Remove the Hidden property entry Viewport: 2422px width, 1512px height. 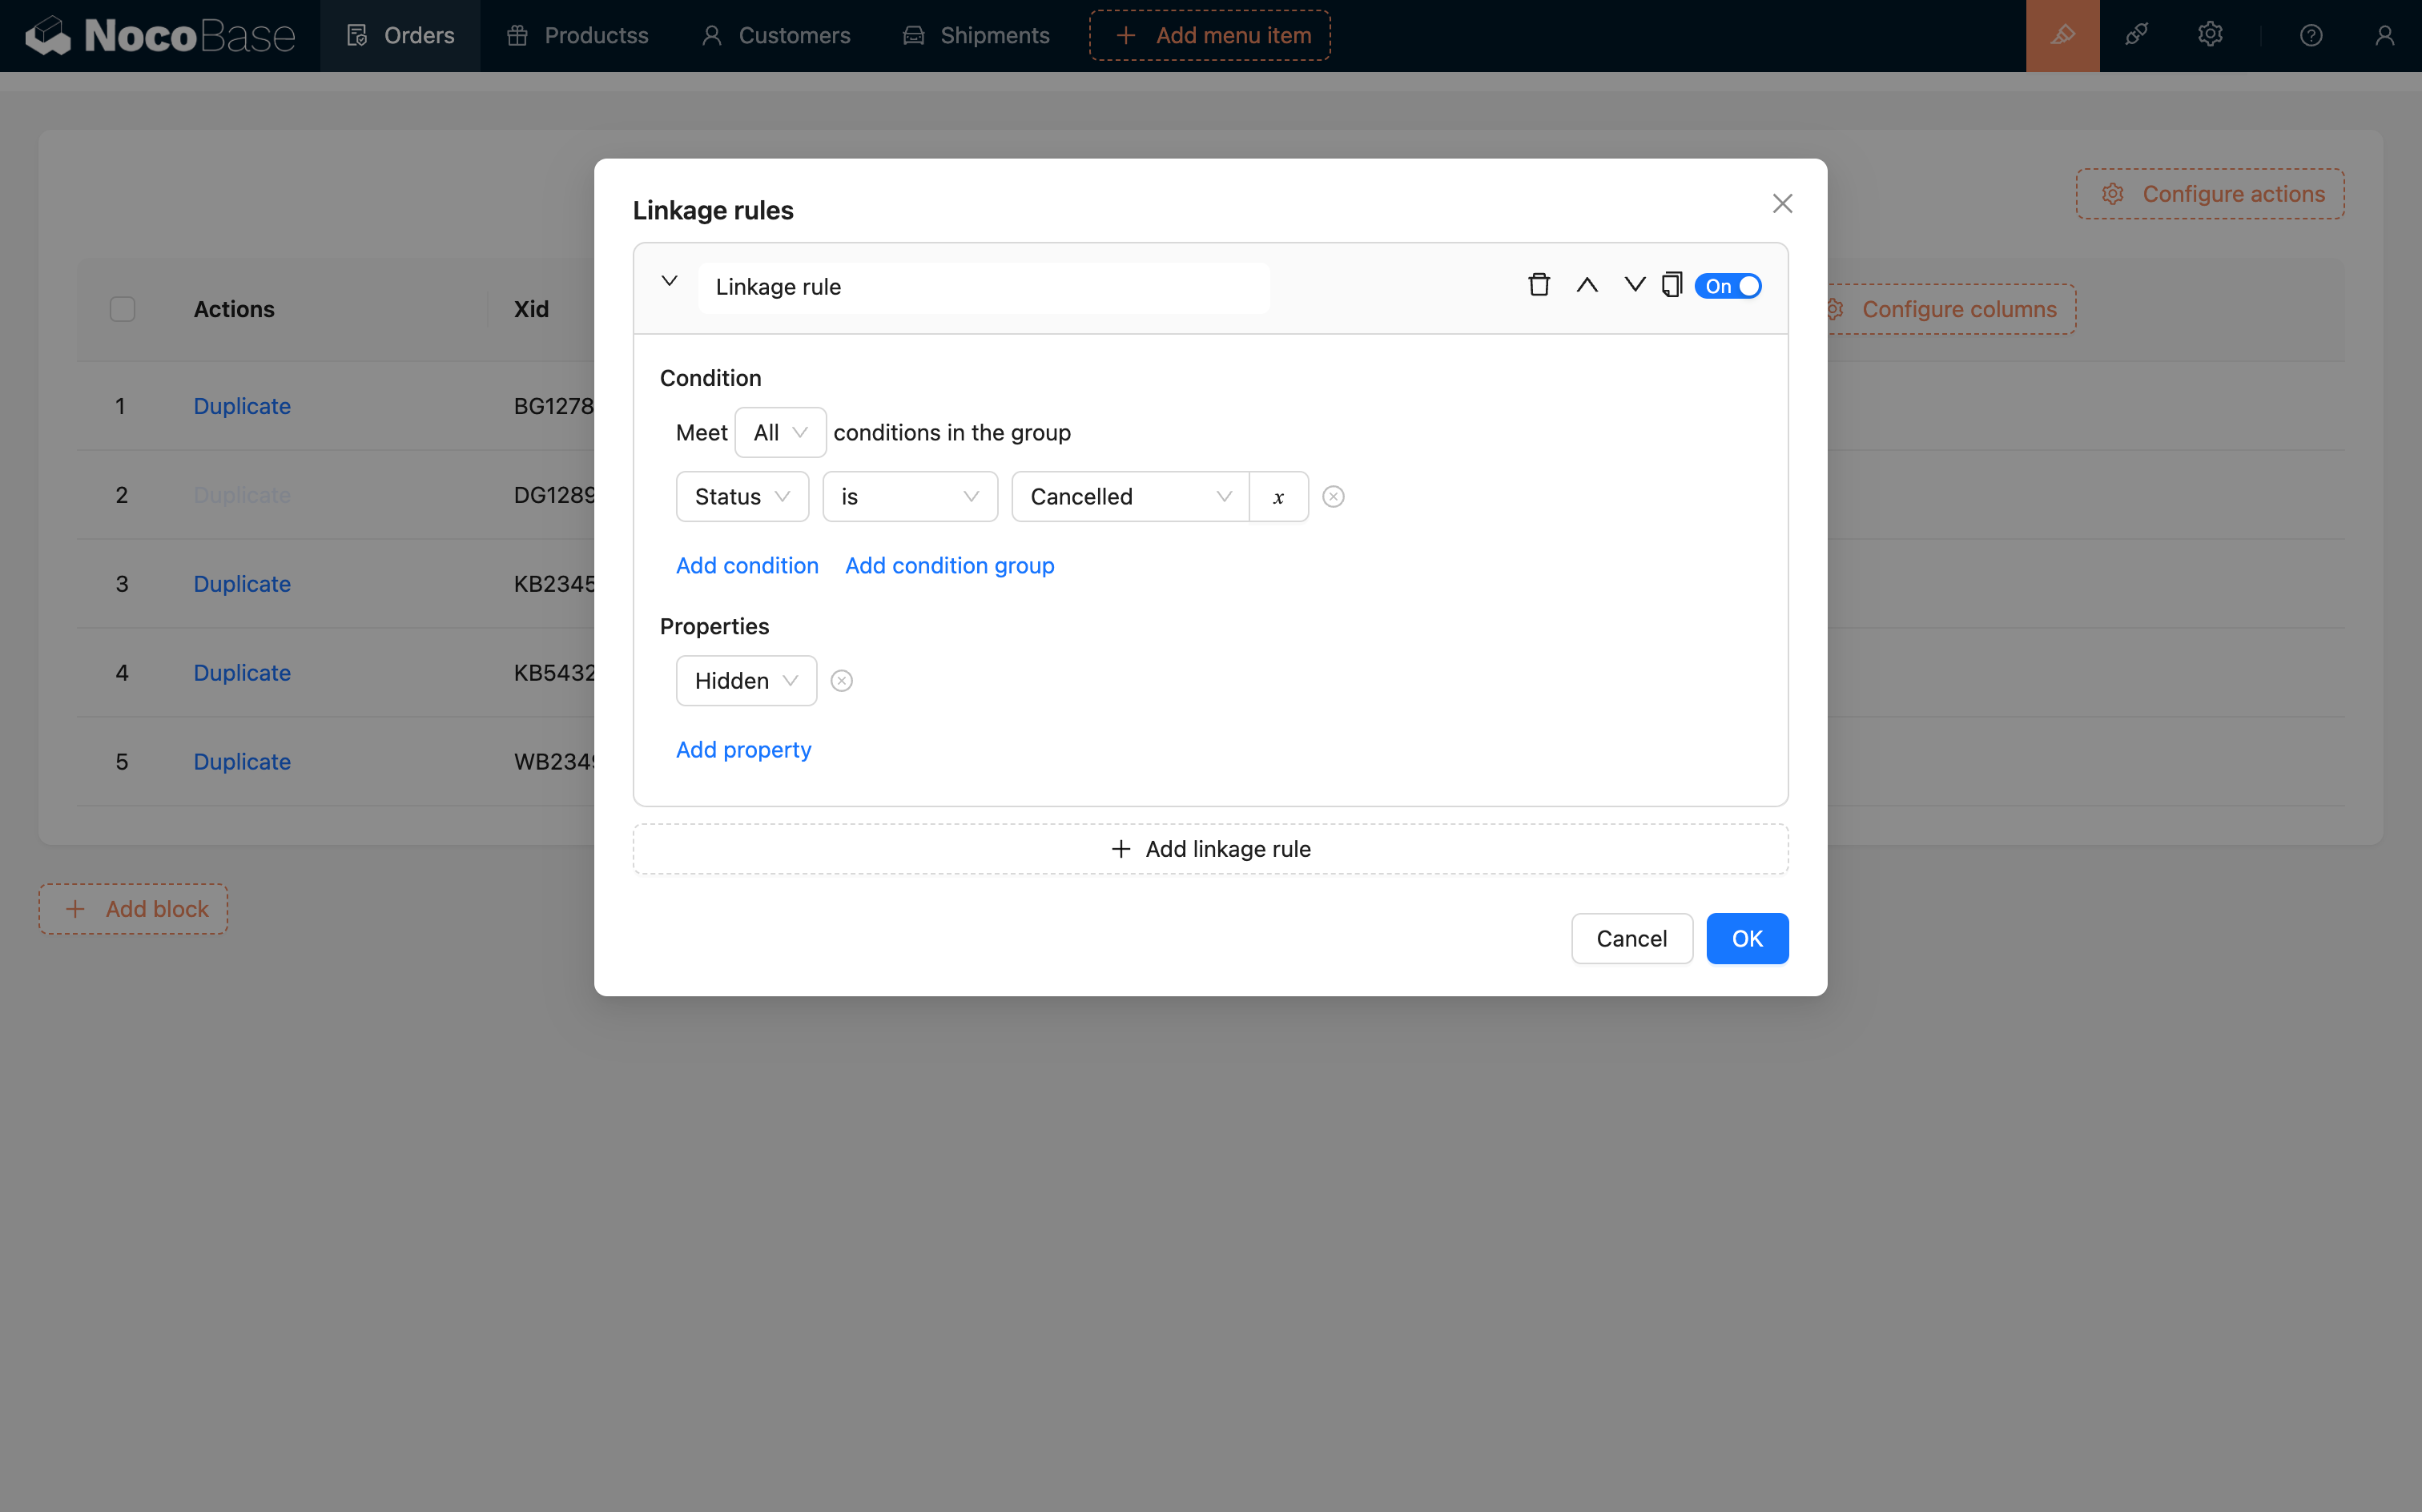click(842, 681)
